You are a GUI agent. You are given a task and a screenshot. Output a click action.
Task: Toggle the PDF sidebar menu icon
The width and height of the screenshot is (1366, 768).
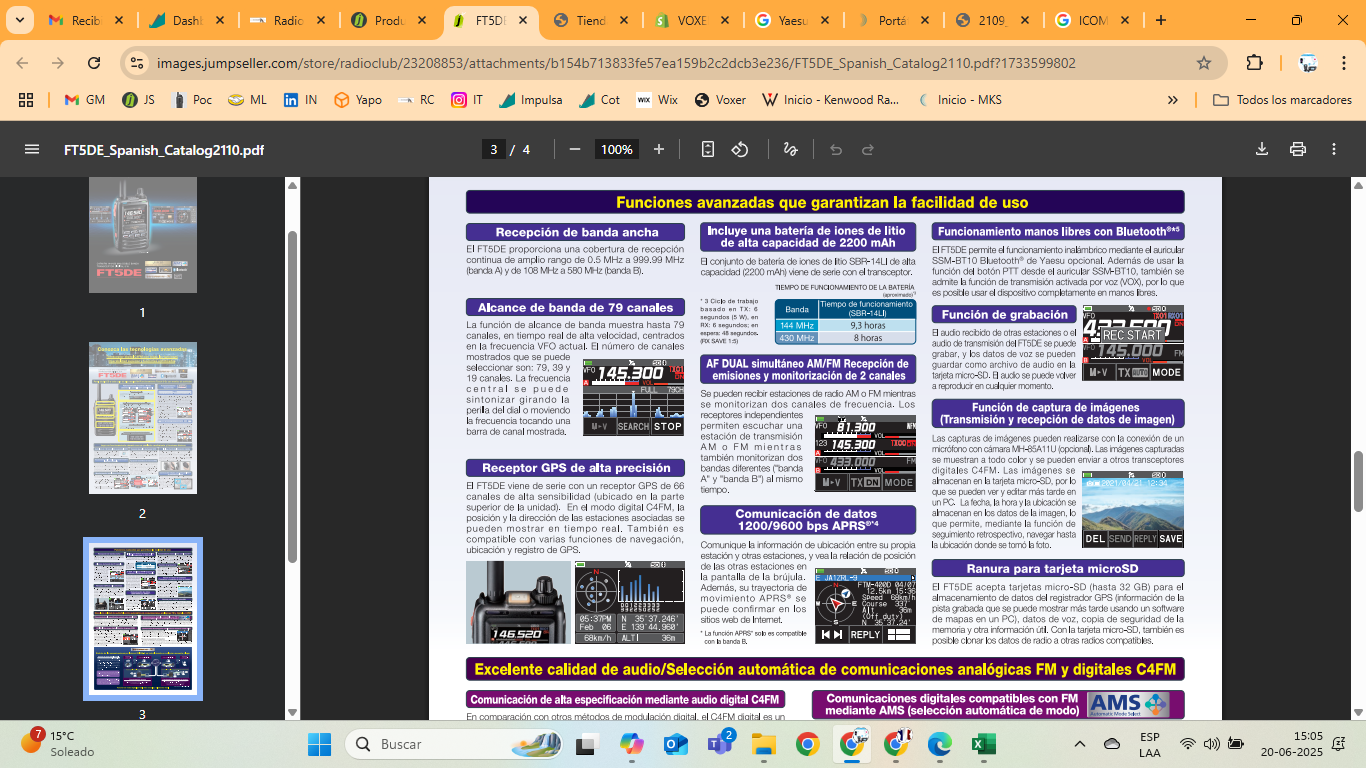pos(32,149)
